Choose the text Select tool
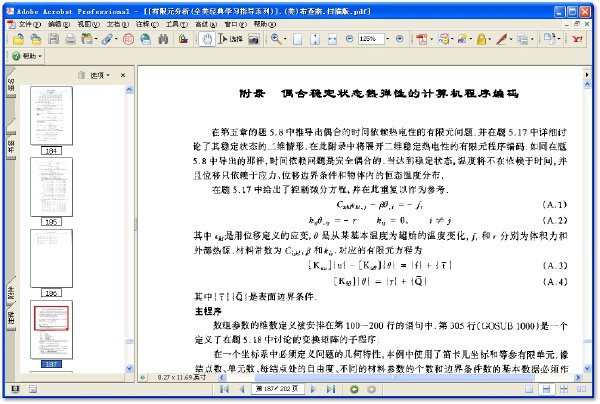Image resolution: width=600 pixels, height=404 pixels. 231,39
